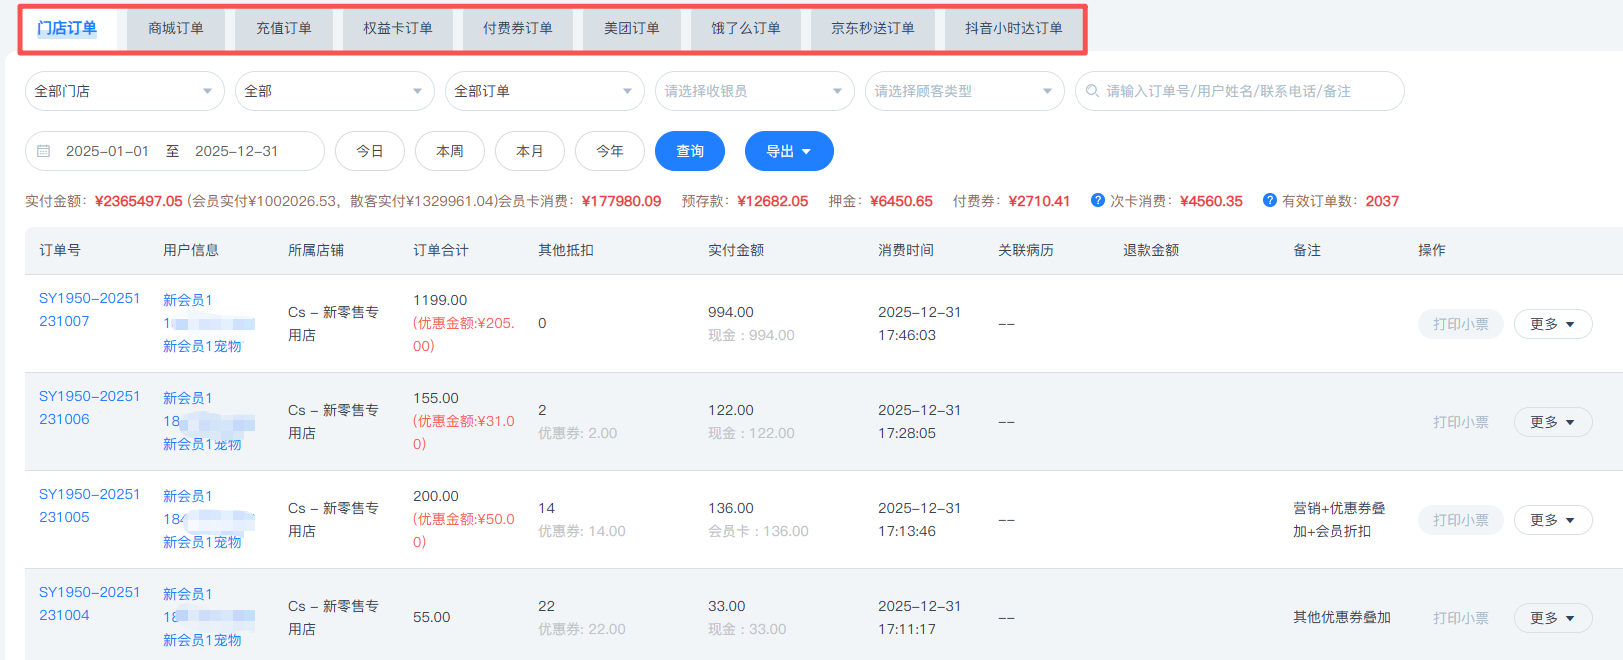Expand 更多 menu for order 231006
Viewport: 1623px width, 660px height.
(1552, 422)
